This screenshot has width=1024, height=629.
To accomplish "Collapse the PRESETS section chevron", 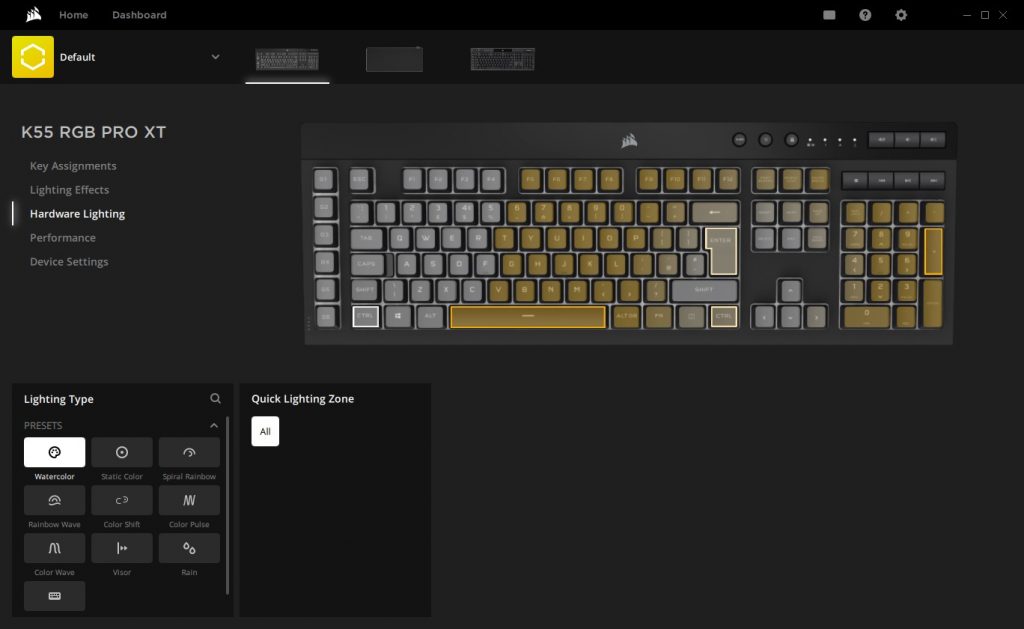I will tap(214, 425).
